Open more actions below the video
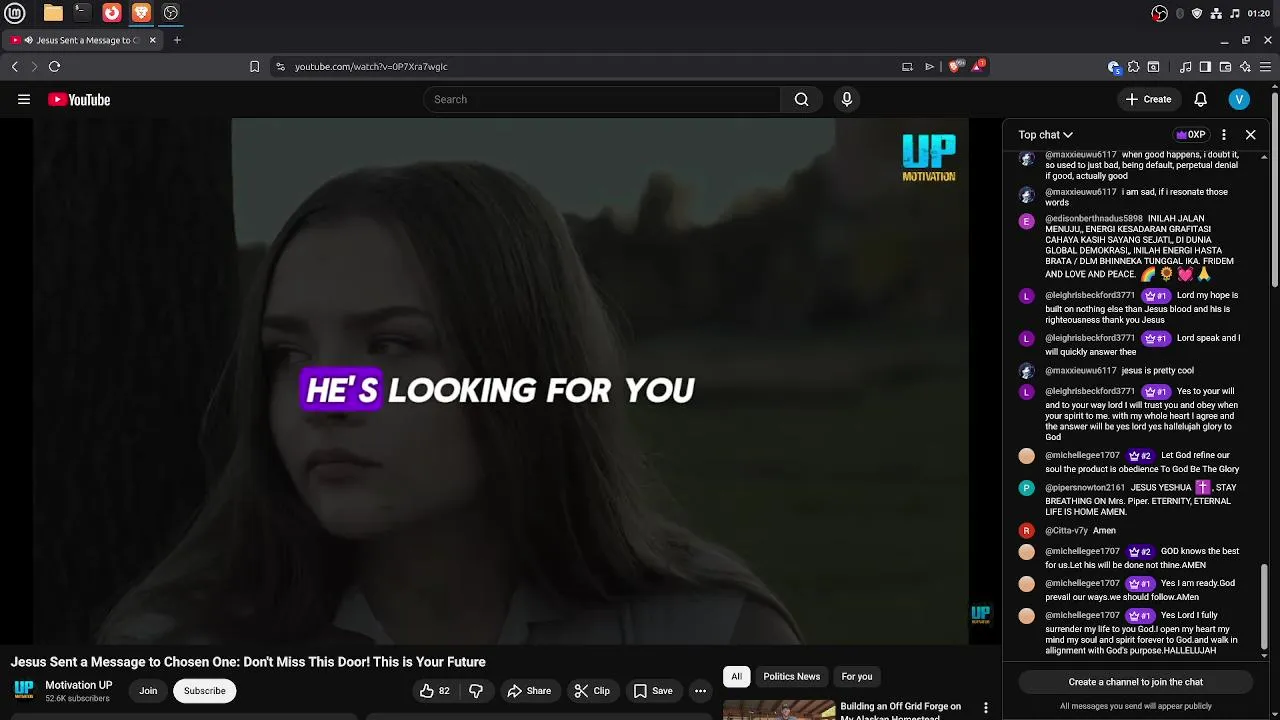 (700, 691)
